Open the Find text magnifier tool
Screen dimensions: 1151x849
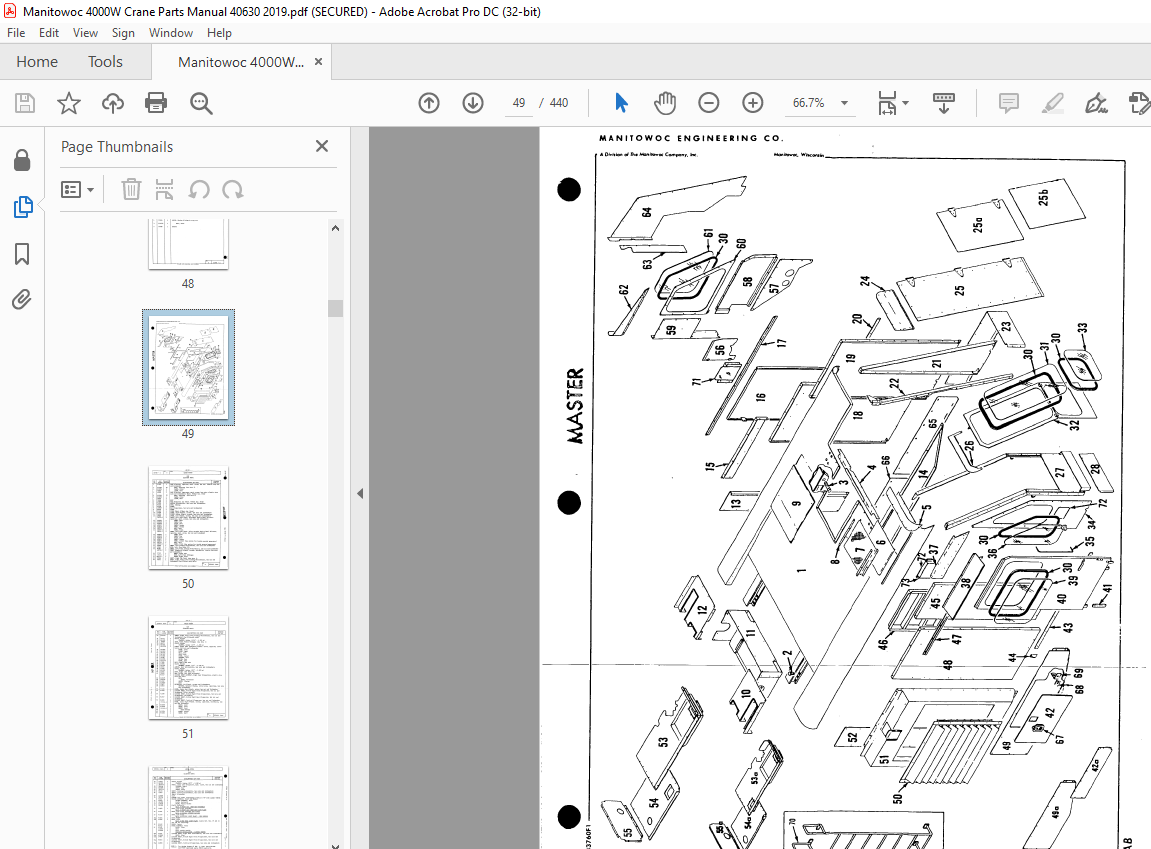tap(200, 103)
